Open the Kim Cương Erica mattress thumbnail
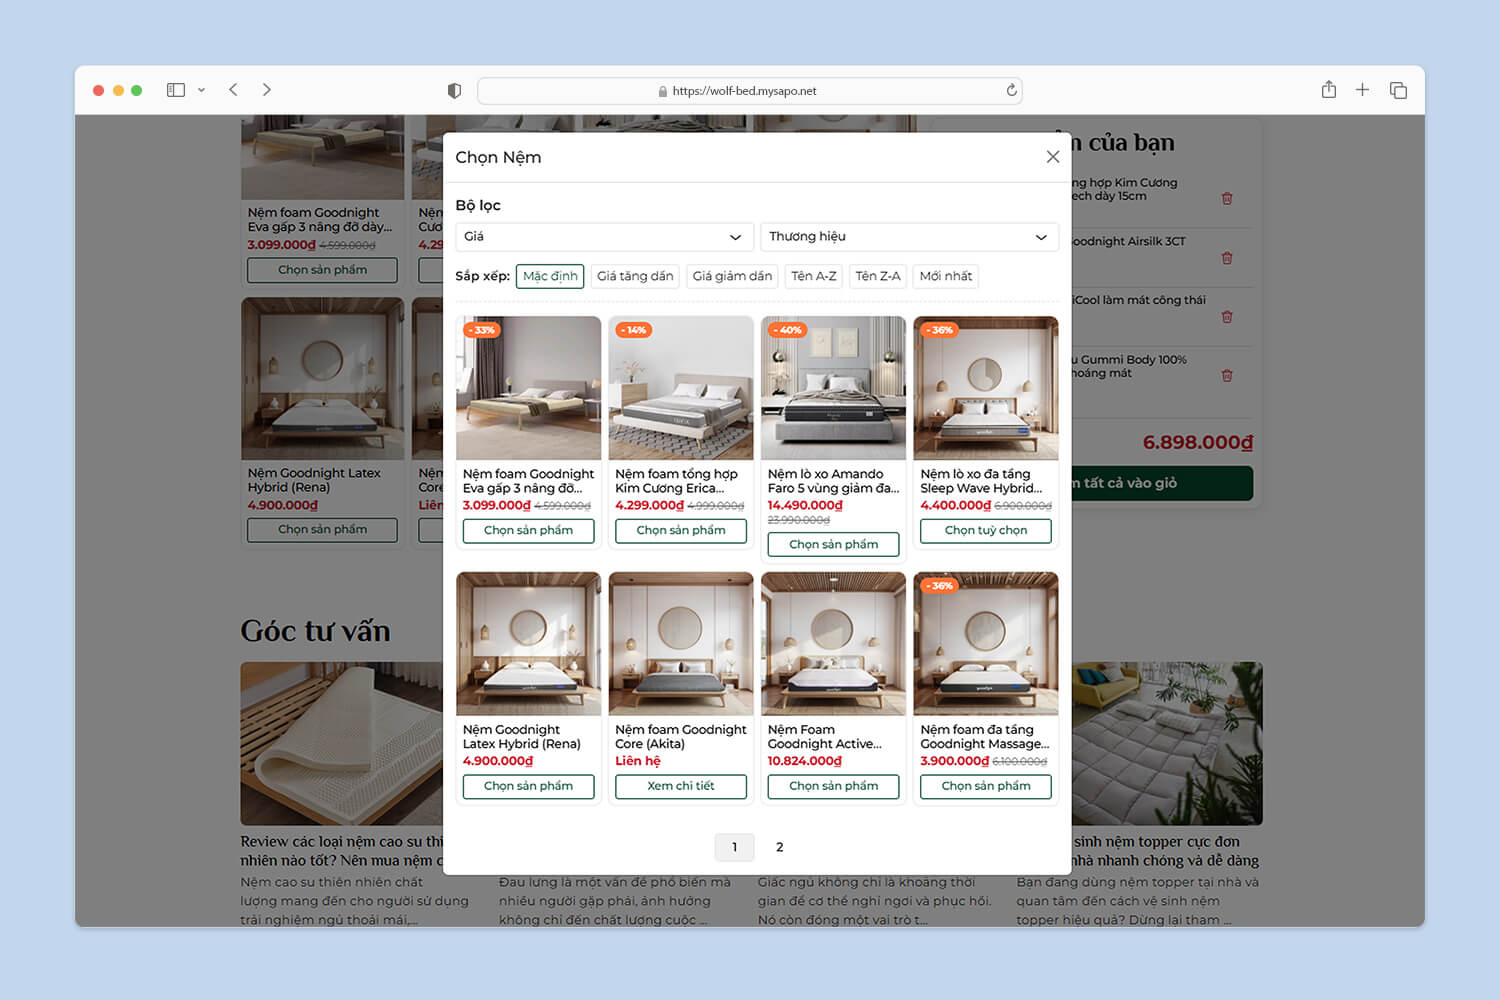1500x1000 pixels. pyautogui.click(x=681, y=388)
